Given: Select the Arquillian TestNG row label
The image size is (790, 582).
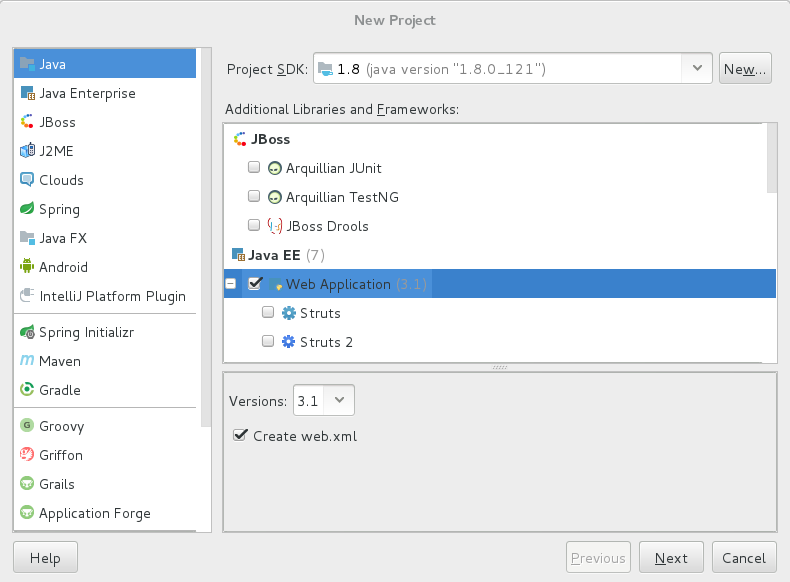Looking at the screenshot, I should [x=342, y=197].
